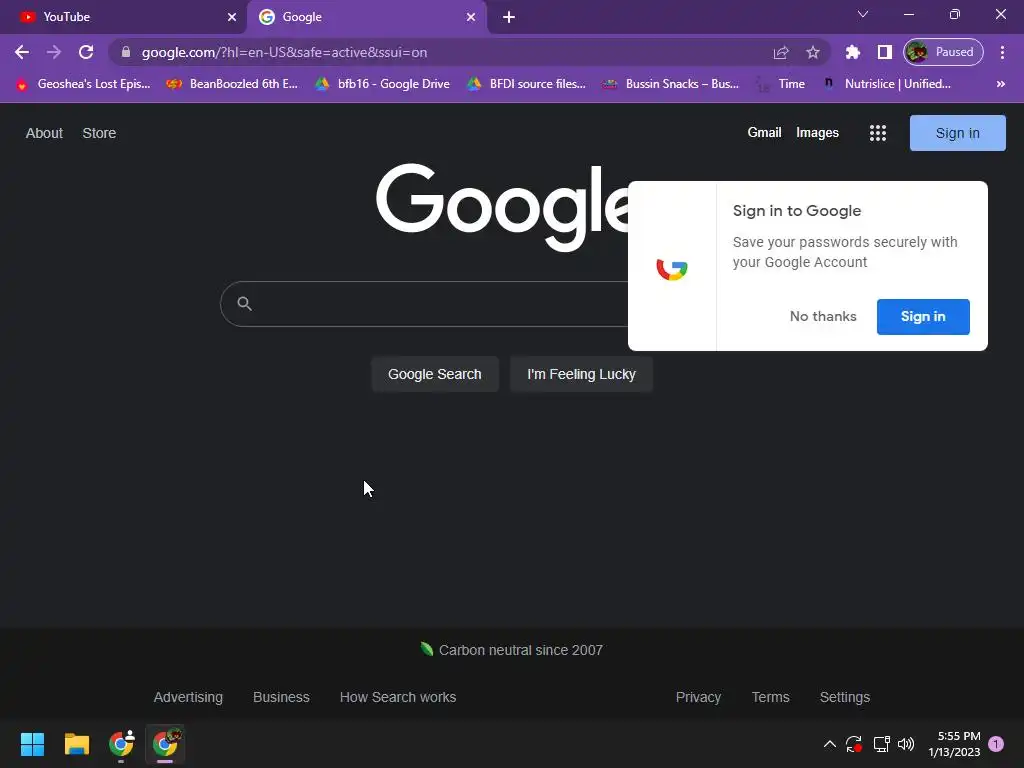Open the Paused profile button
The image size is (1024, 768).
[x=943, y=52]
